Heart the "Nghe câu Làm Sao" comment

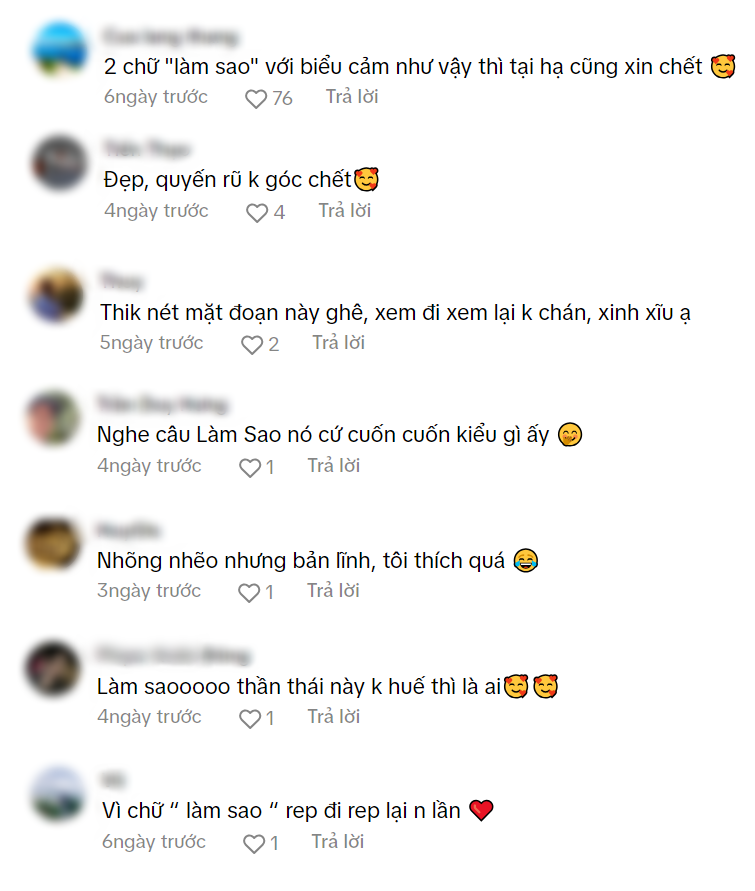tap(249, 468)
